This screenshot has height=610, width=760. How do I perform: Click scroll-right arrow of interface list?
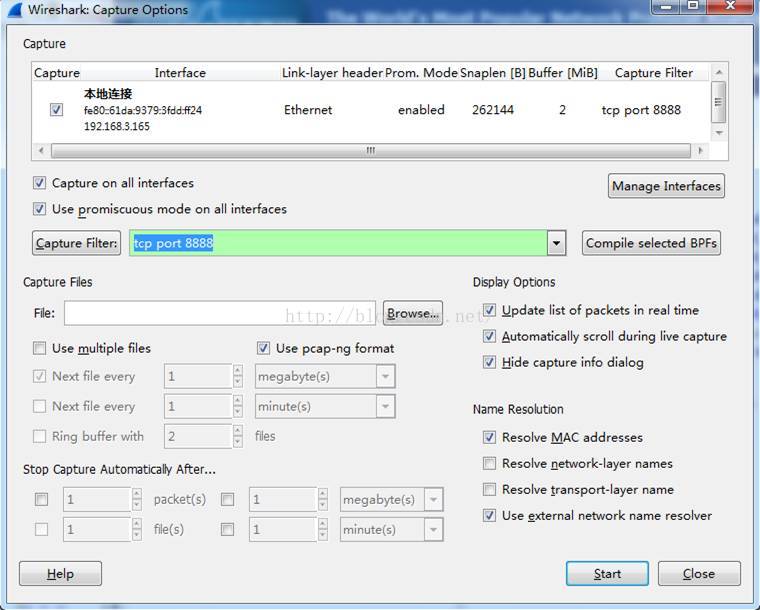coord(700,151)
